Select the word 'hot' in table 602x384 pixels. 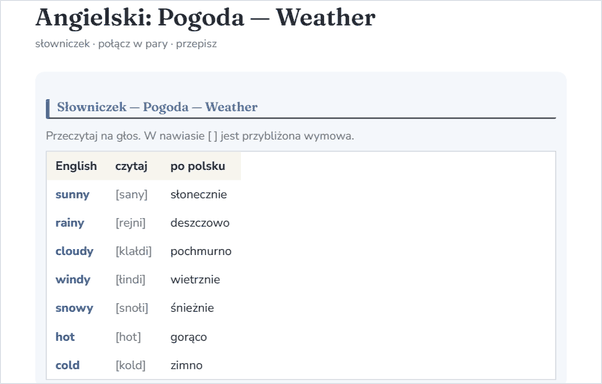coord(65,337)
